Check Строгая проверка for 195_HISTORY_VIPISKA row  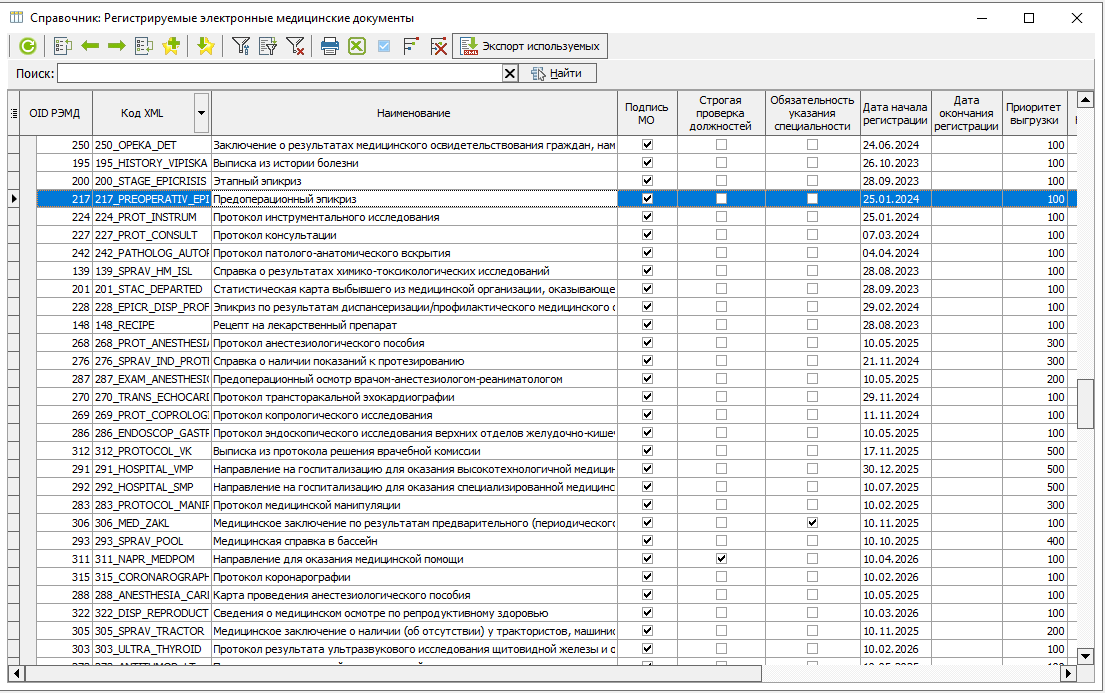point(721,162)
